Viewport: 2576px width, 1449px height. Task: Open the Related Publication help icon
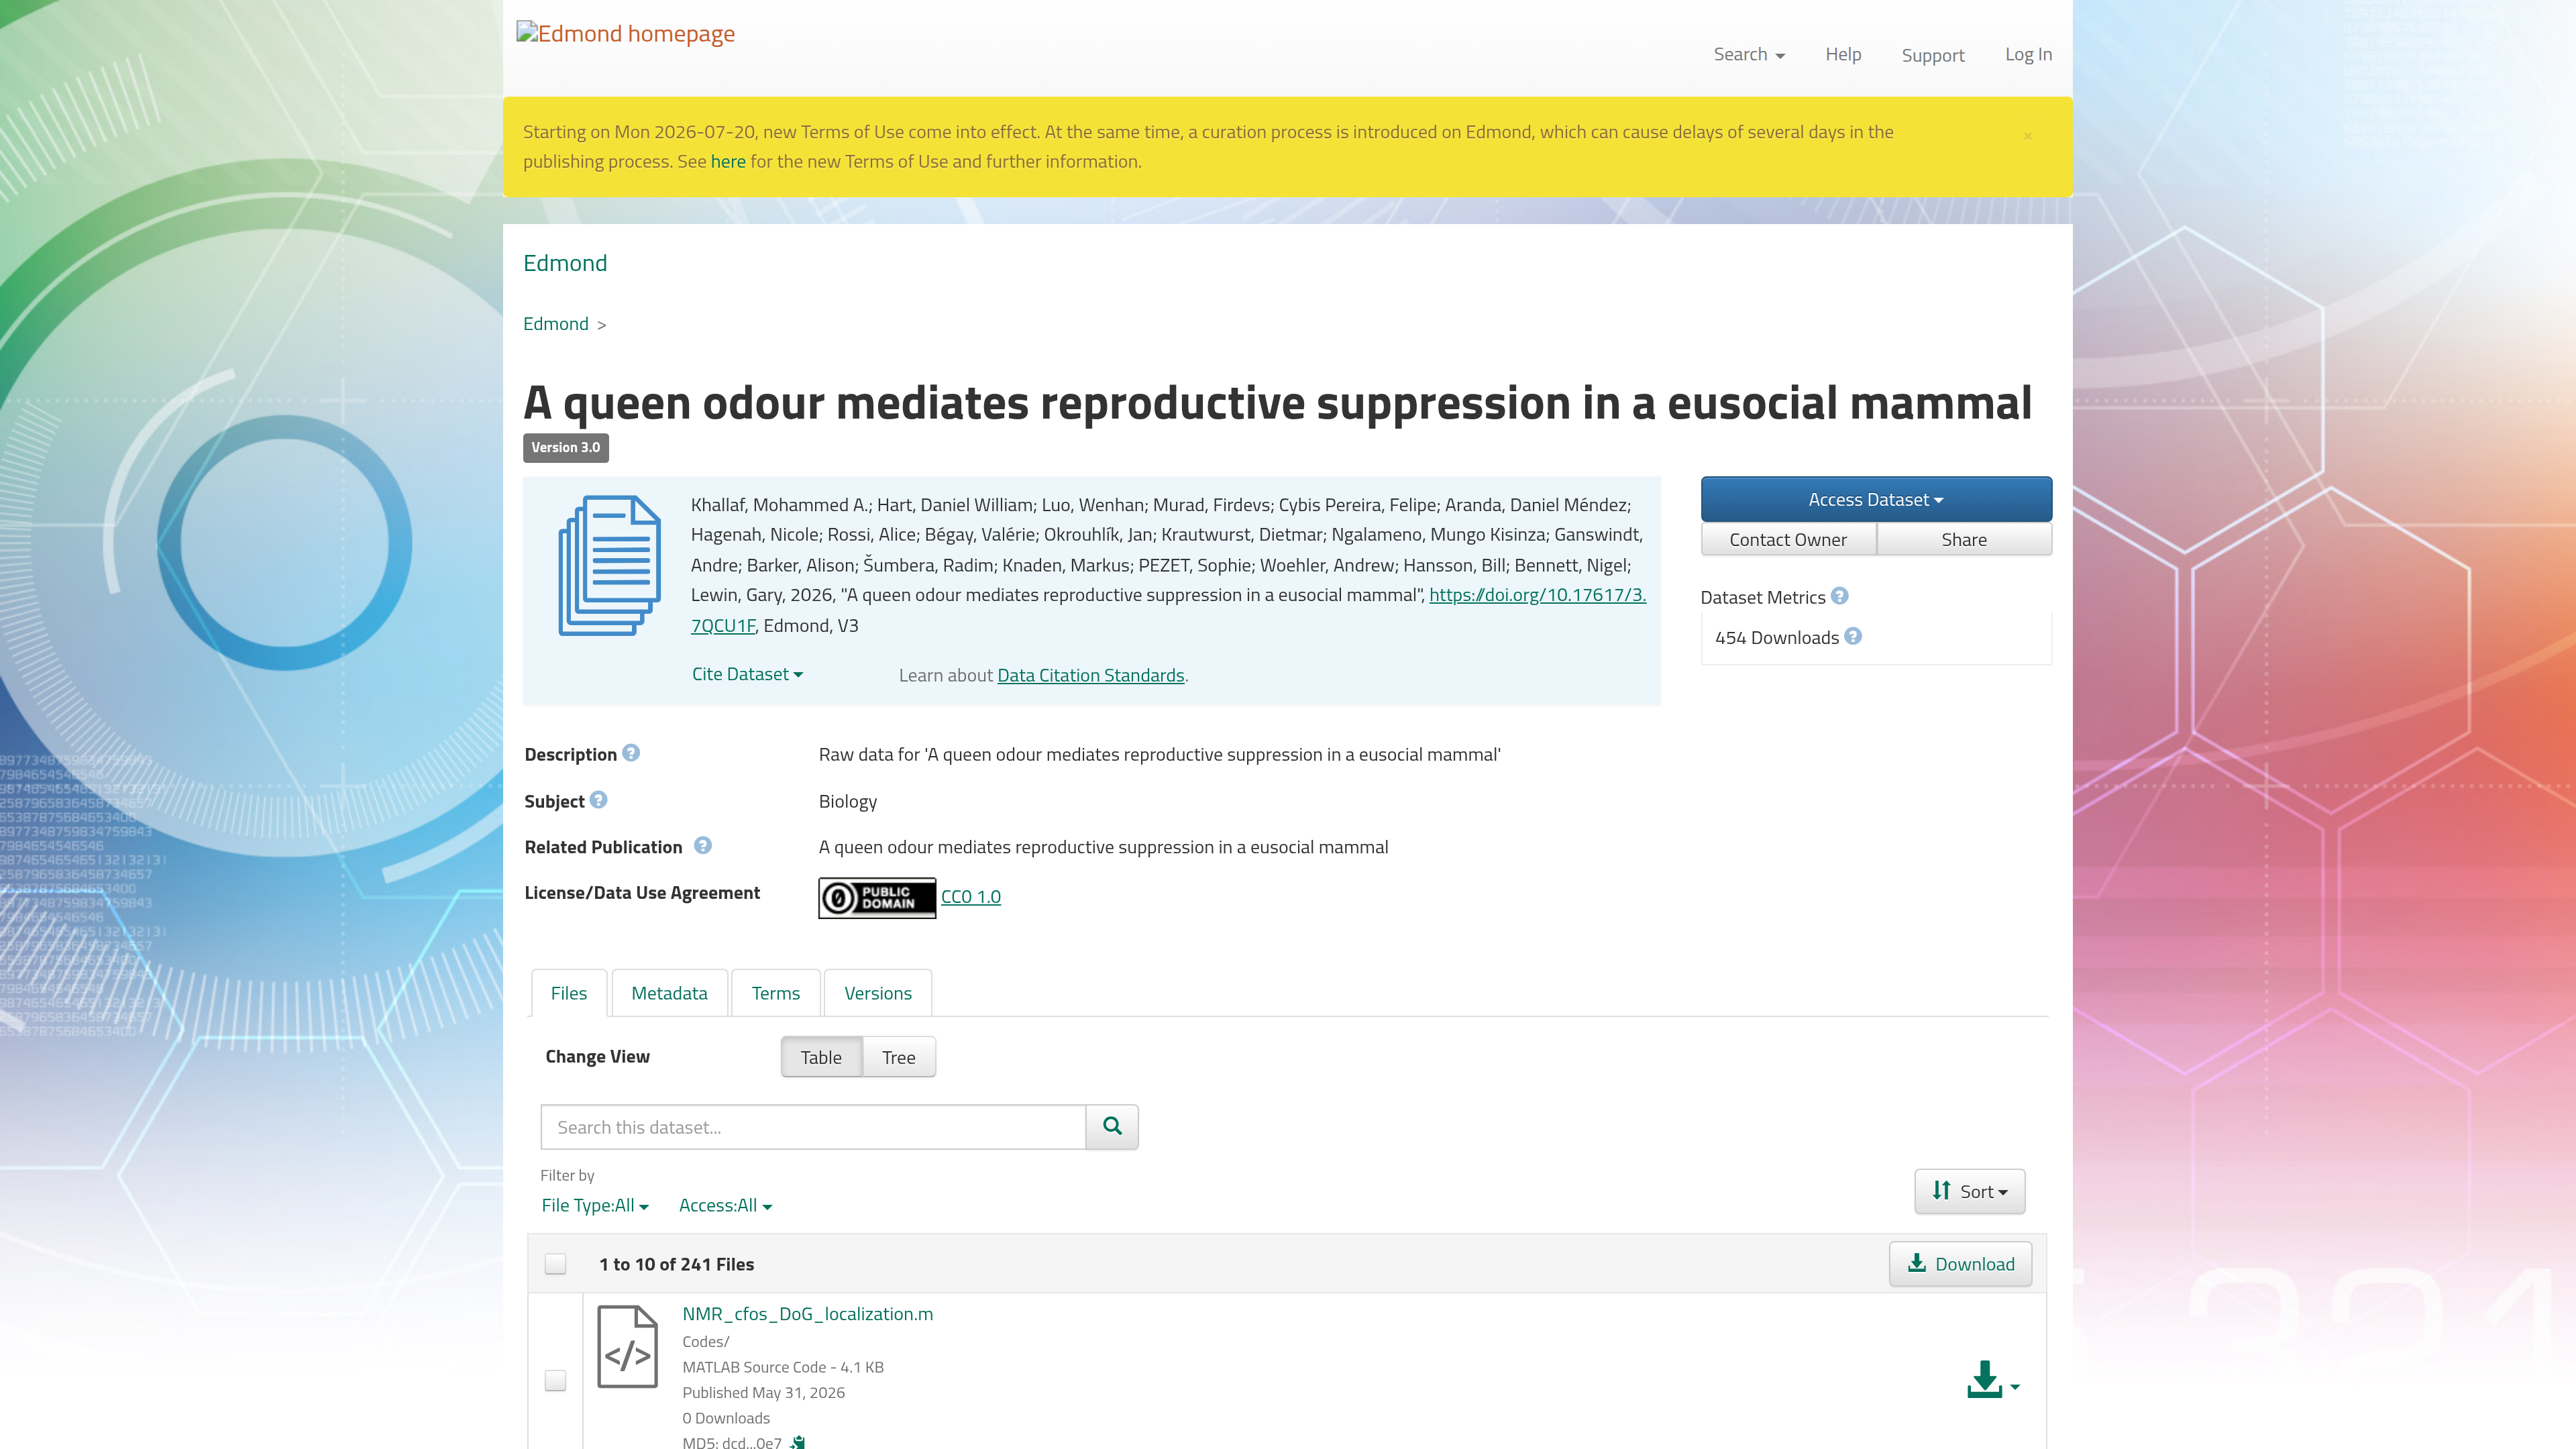(703, 846)
